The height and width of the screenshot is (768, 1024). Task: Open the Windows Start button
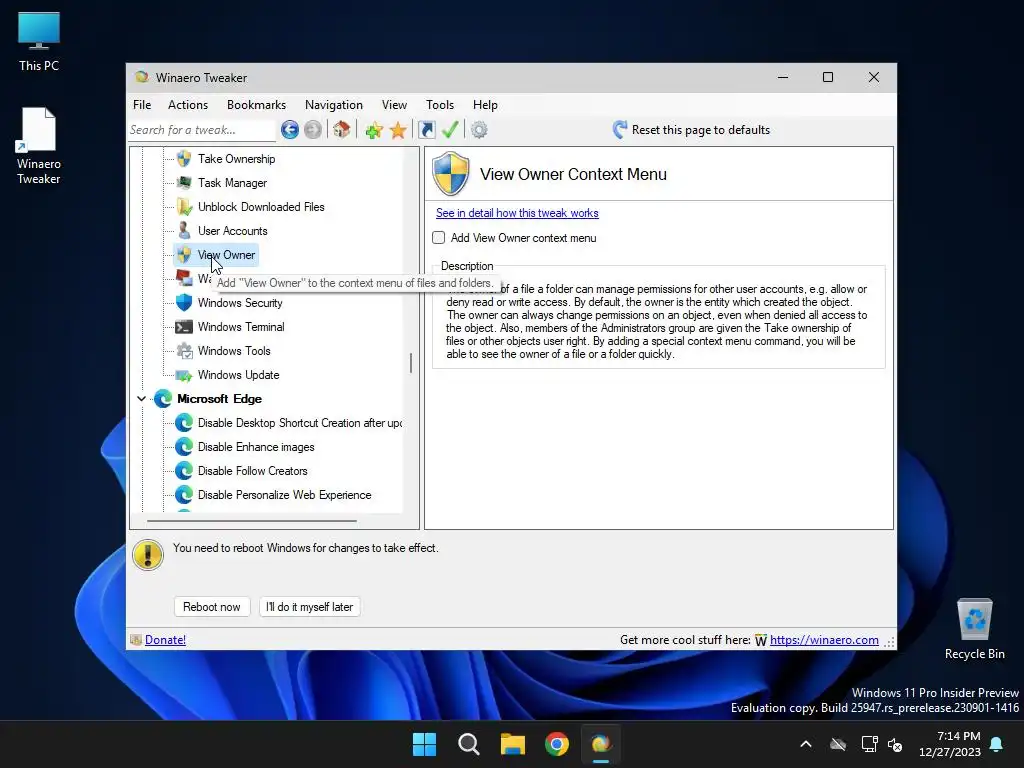pos(424,744)
